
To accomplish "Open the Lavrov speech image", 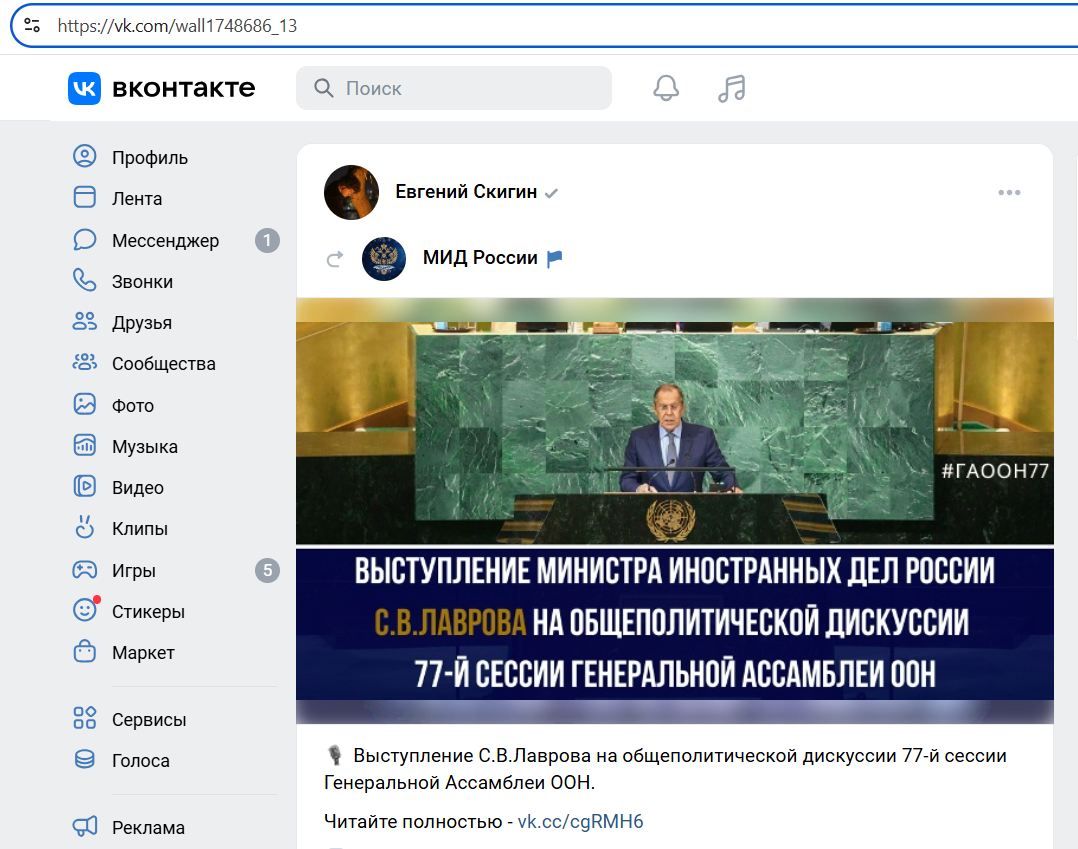I will pos(674,510).
